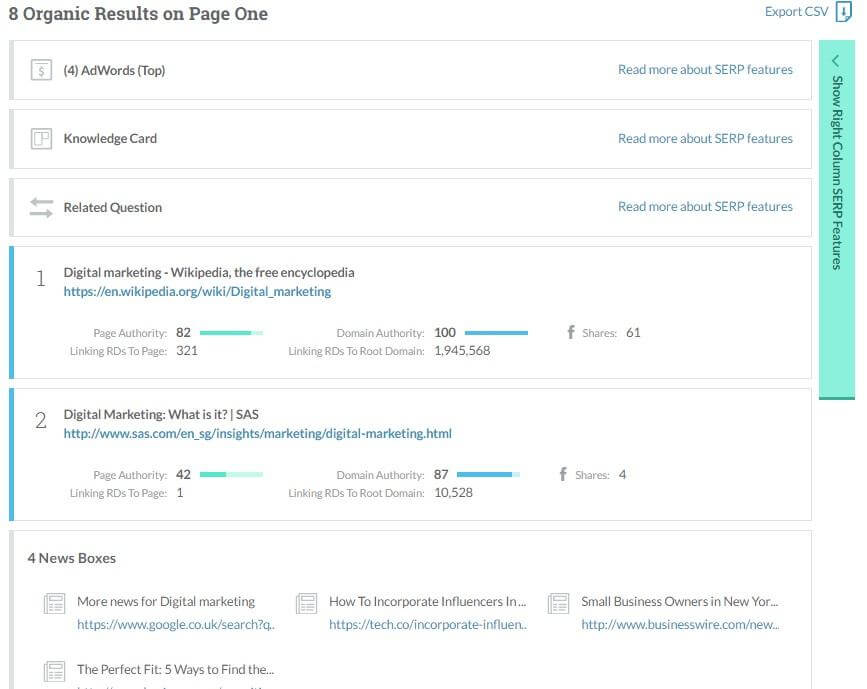867x689 pixels.
Task: Click the Page Authority 42 bar
Action: [231, 474]
